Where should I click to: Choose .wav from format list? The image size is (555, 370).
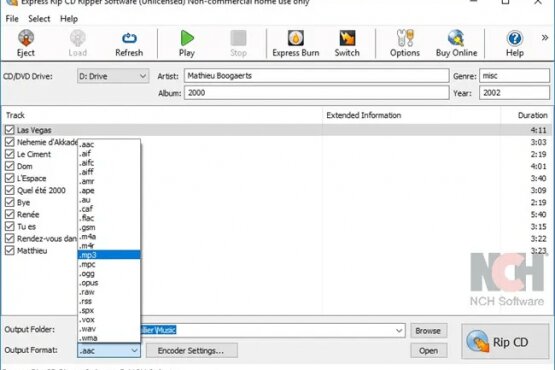click(x=109, y=329)
